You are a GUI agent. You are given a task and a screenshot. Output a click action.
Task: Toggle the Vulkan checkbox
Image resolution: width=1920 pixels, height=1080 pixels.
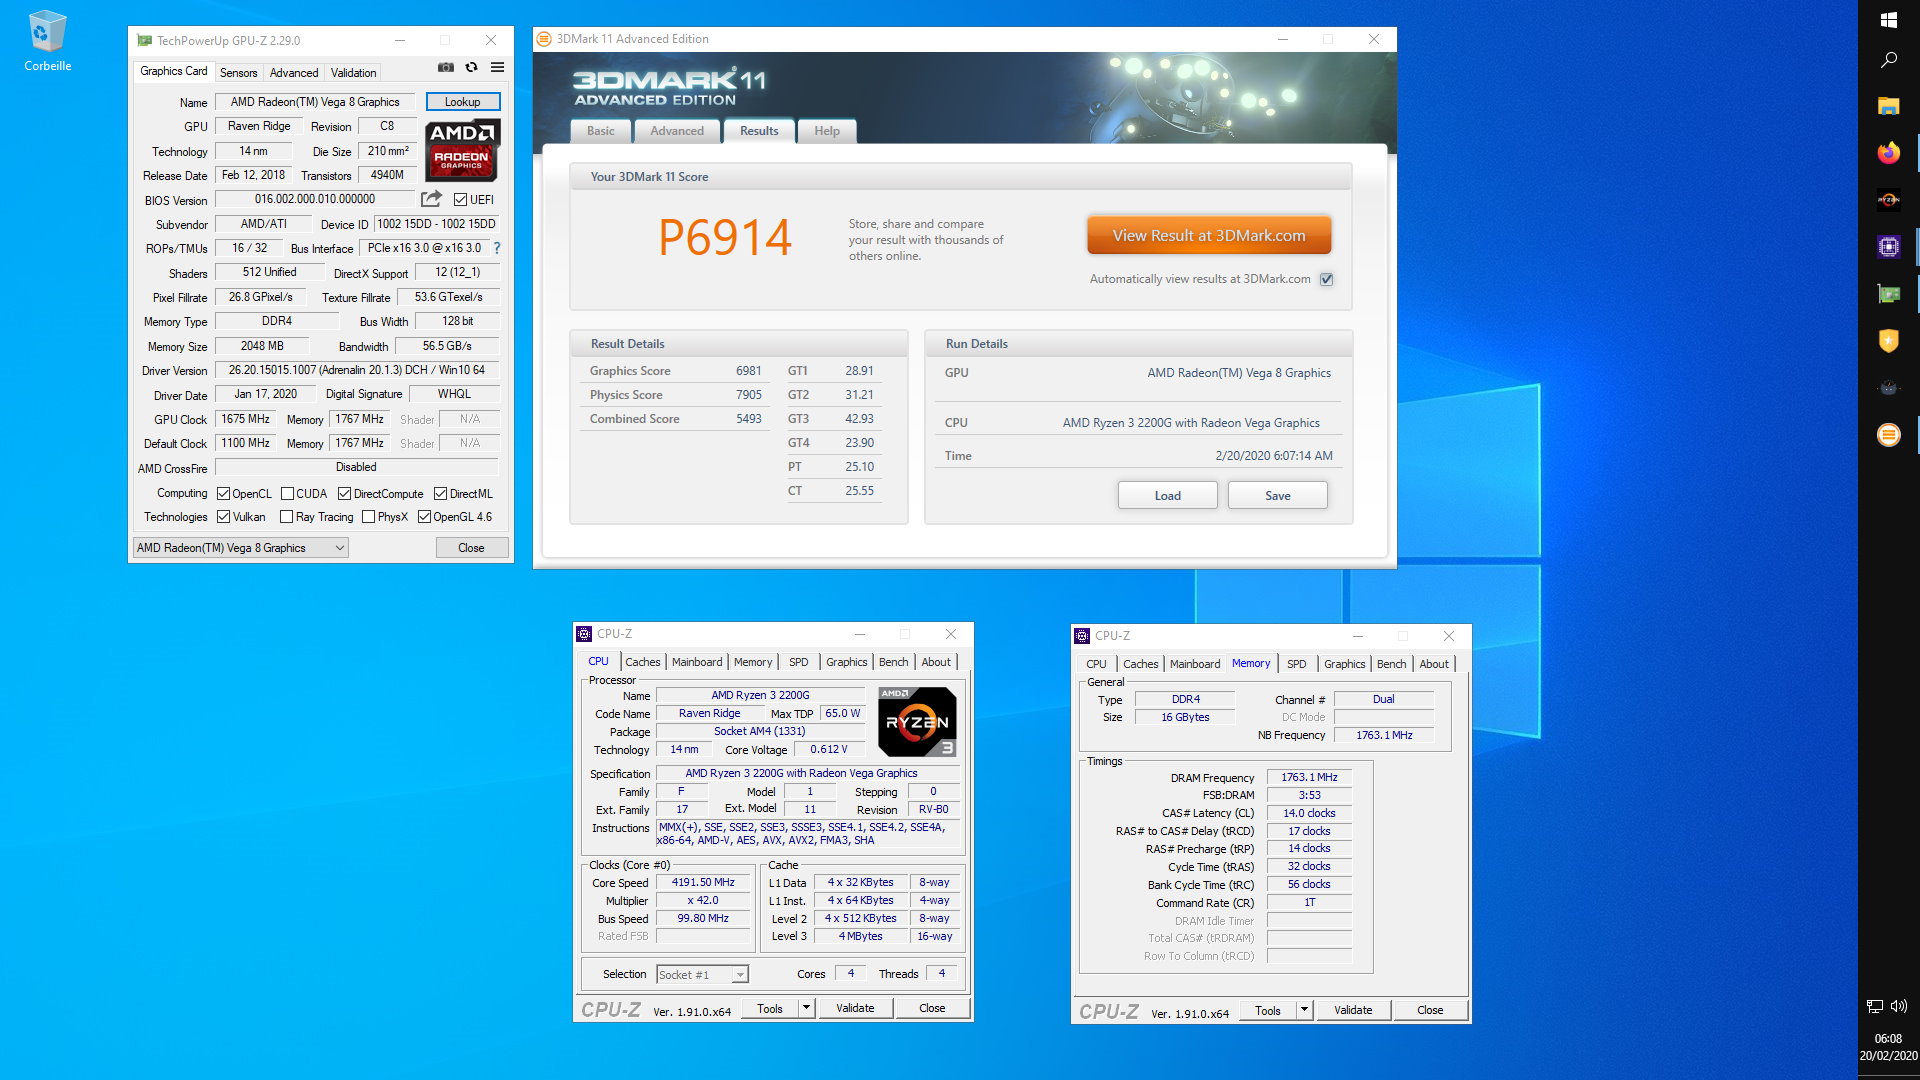click(224, 517)
